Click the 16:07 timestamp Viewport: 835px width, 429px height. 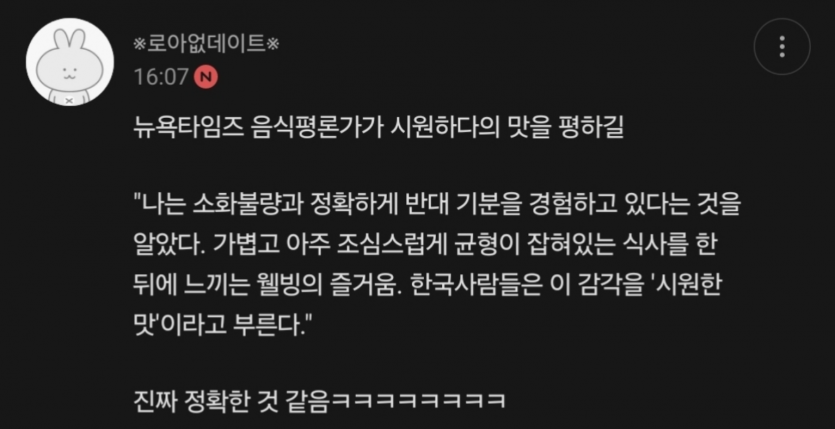click(x=161, y=78)
